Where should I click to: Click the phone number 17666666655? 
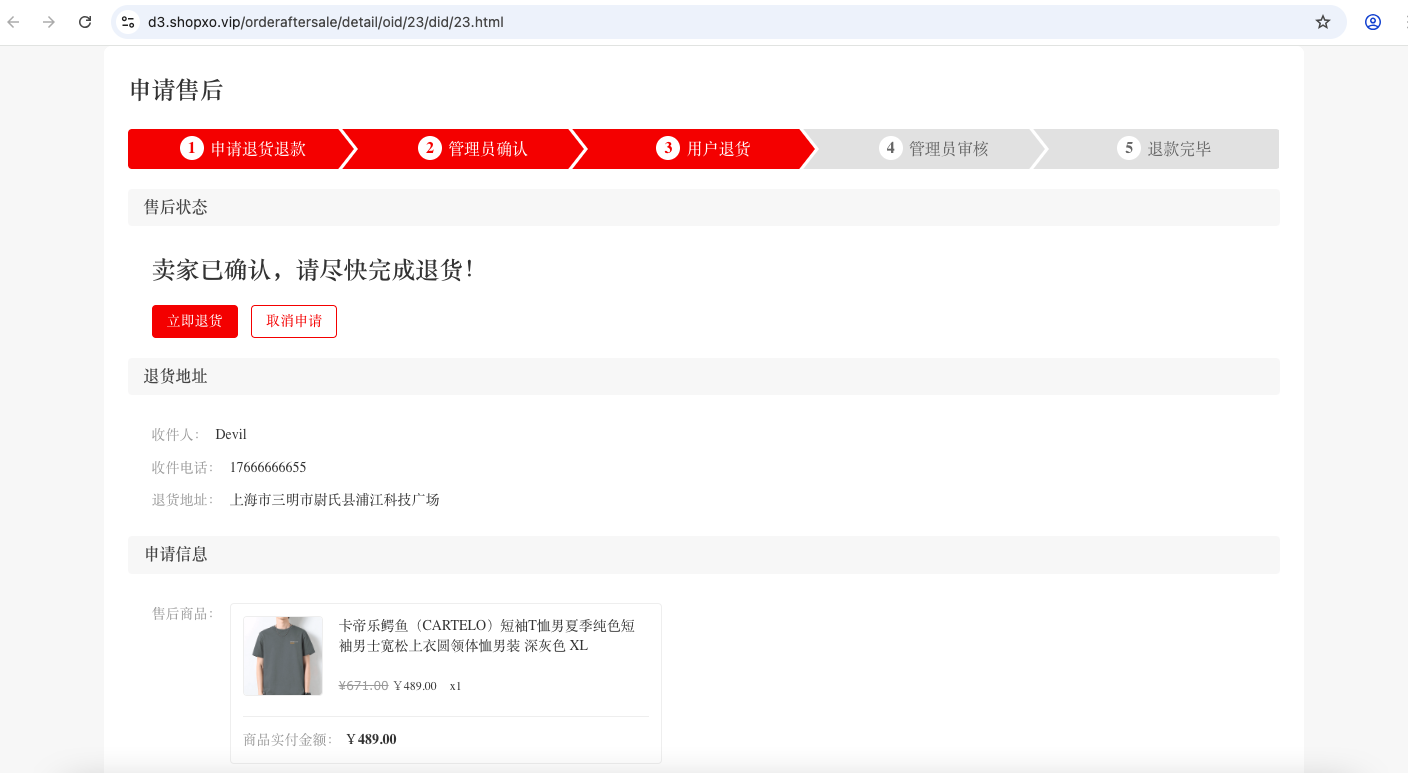[x=268, y=467]
